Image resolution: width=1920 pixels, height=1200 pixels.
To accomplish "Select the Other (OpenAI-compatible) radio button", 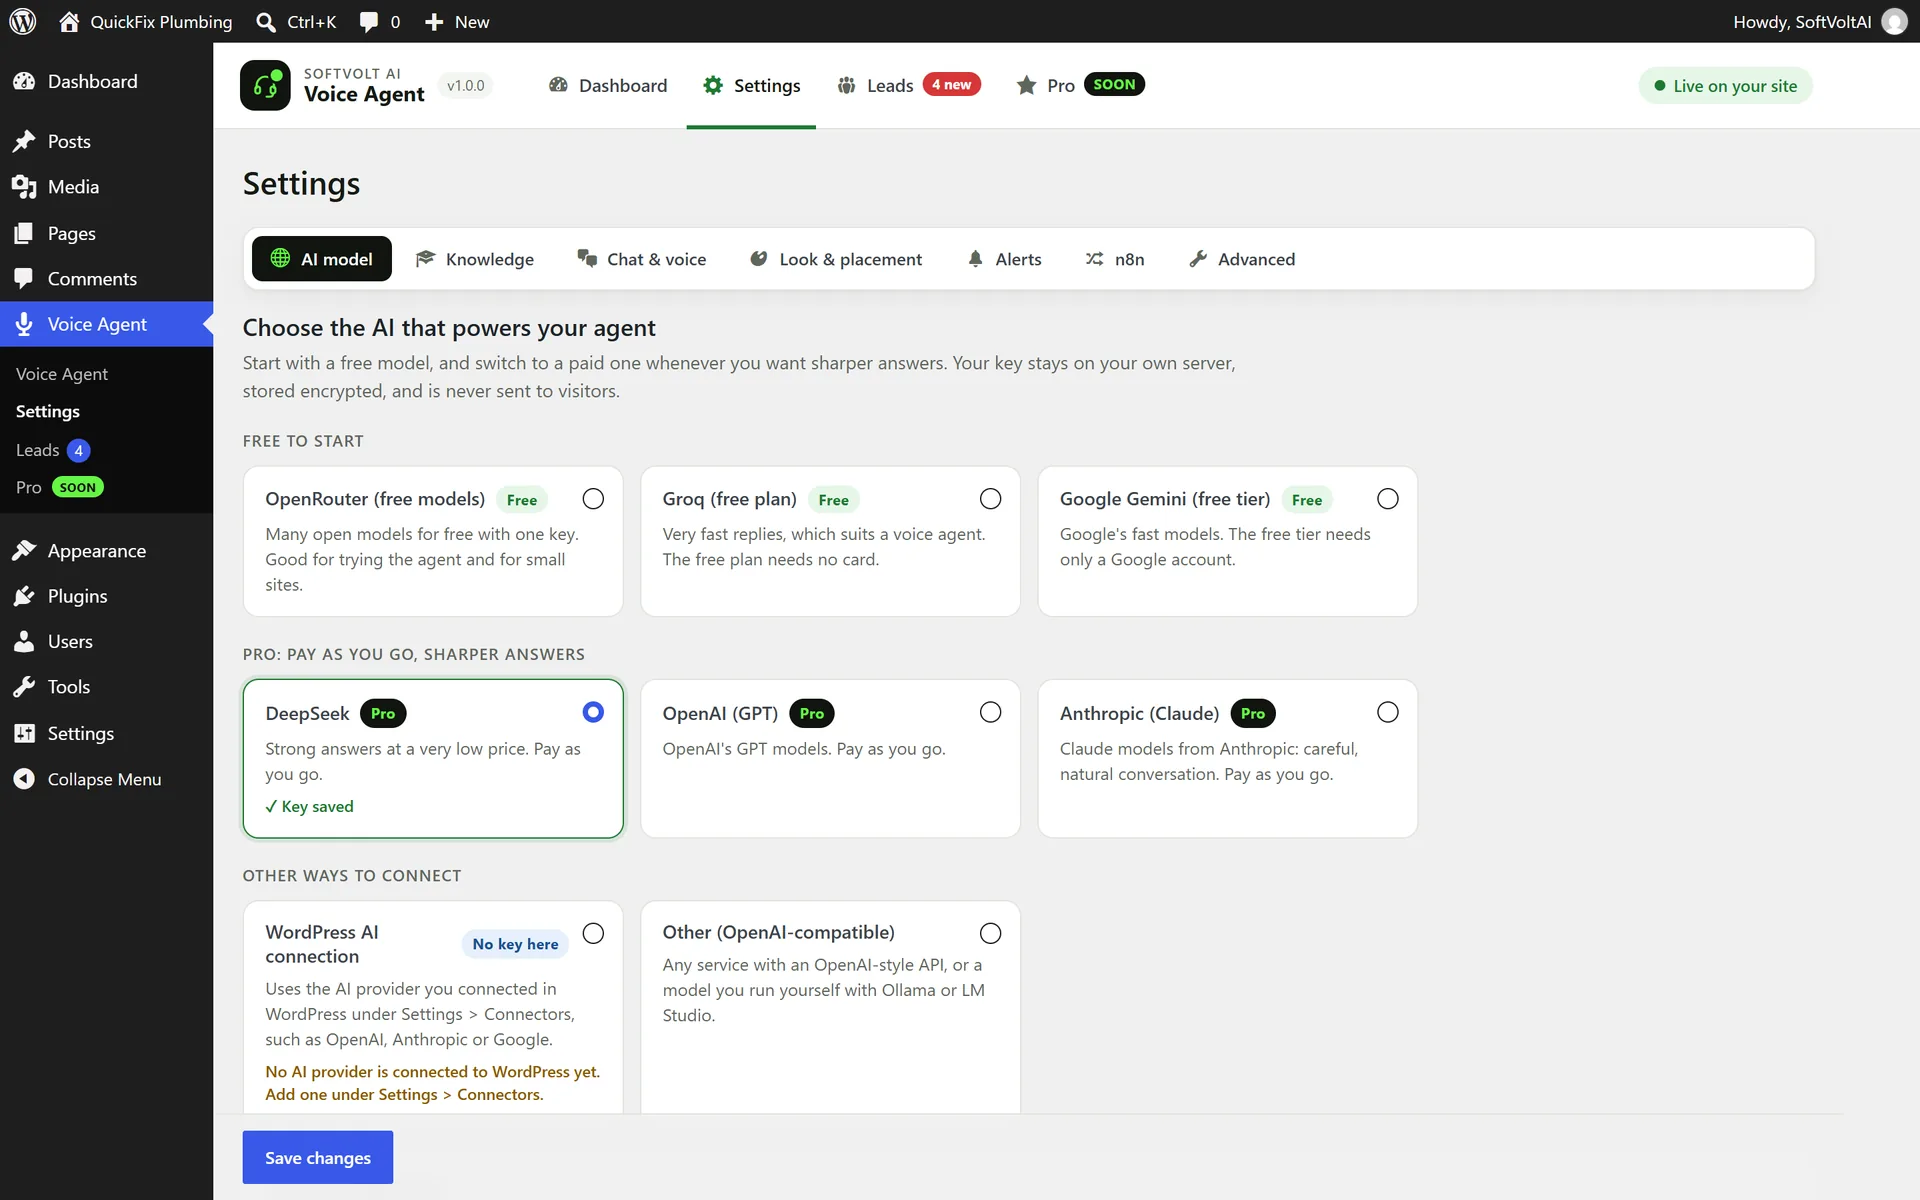I will (x=990, y=933).
